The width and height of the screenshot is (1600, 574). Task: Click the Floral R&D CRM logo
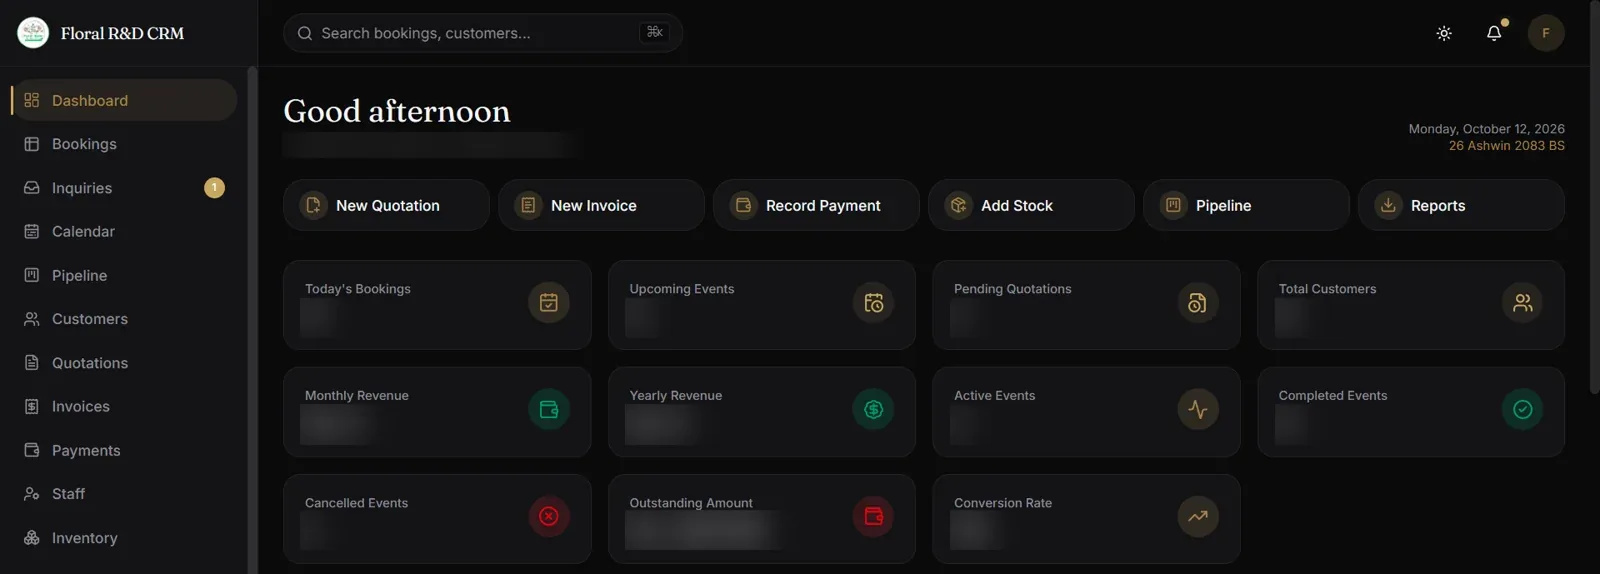33,33
